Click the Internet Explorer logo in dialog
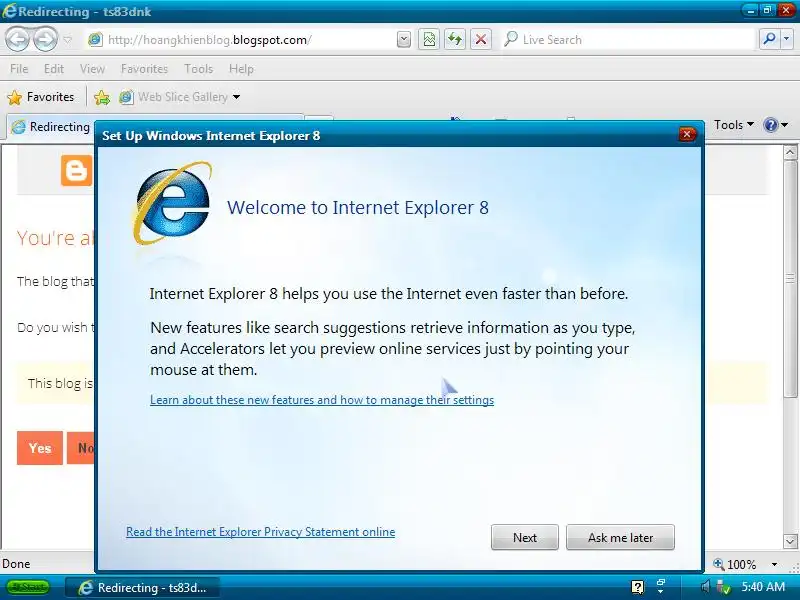Image resolution: width=800 pixels, height=600 pixels. [172, 203]
